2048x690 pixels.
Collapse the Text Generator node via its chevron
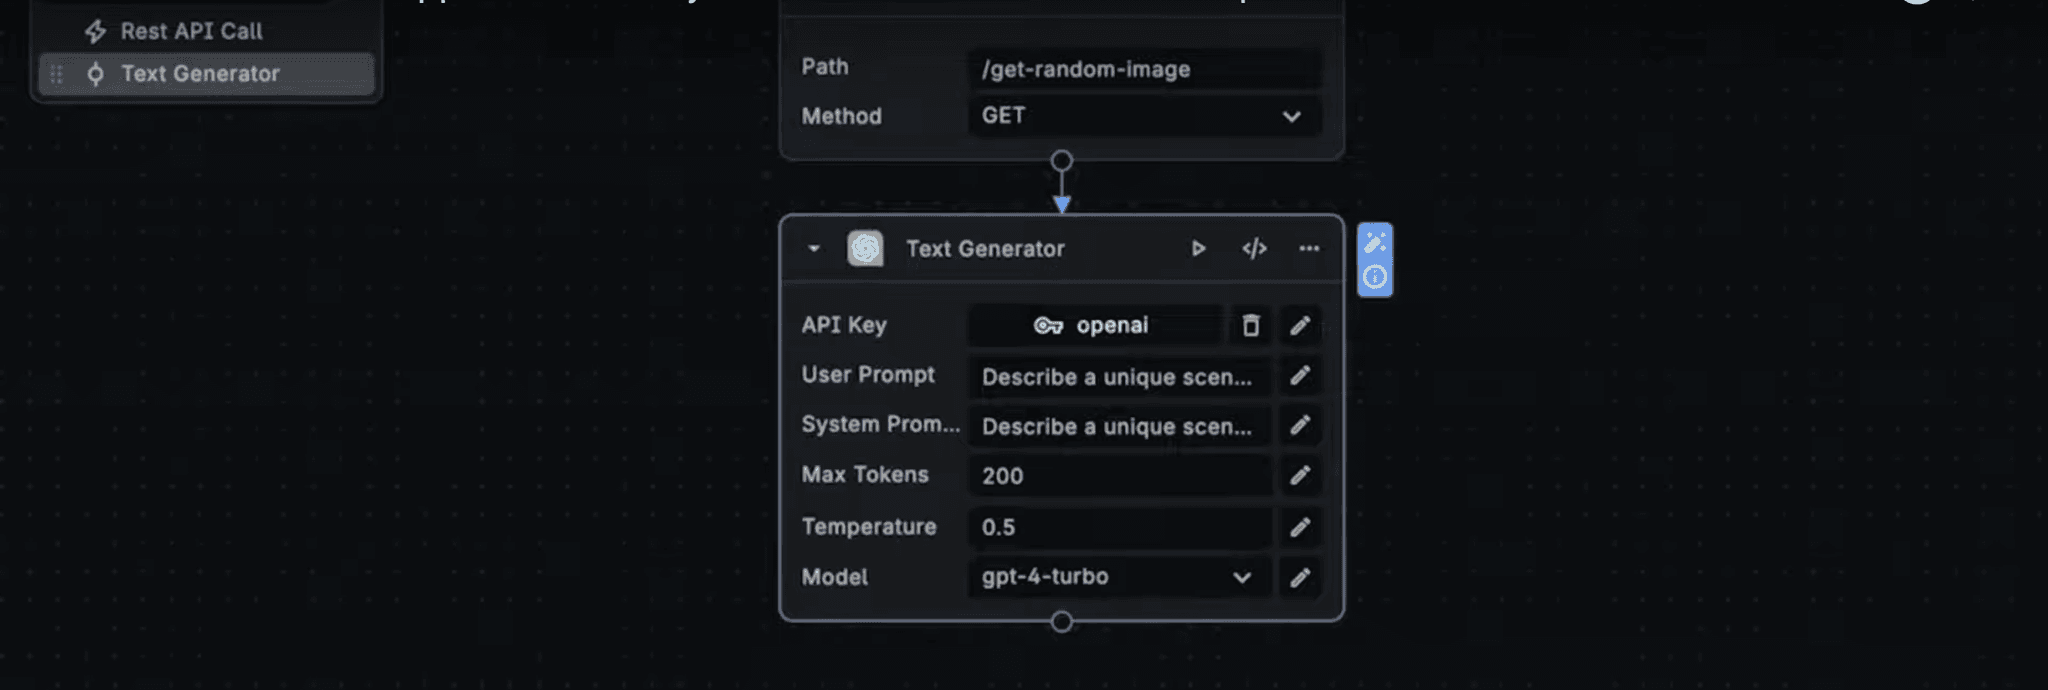coord(812,249)
